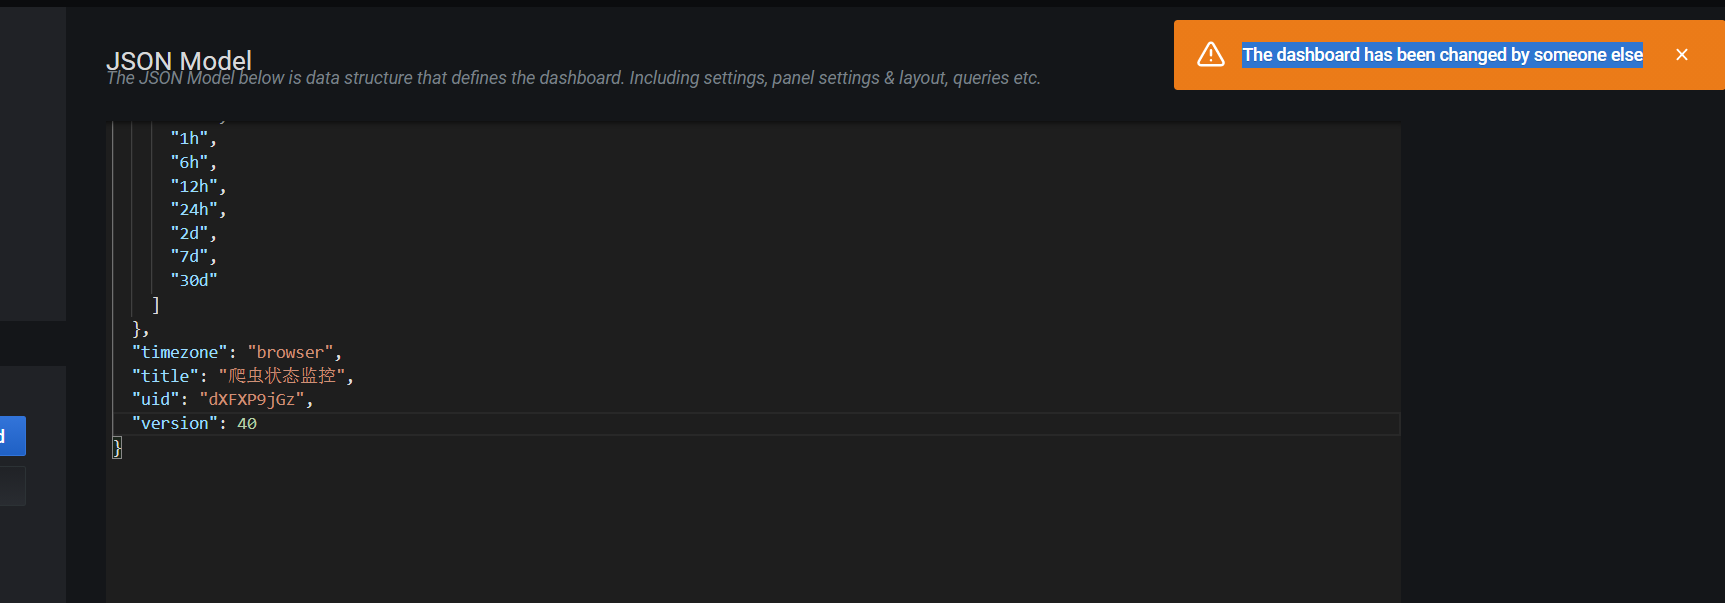Click the JSON Model page heading
This screenshot has height=603, width=1725.
click(x=178, y=61)
